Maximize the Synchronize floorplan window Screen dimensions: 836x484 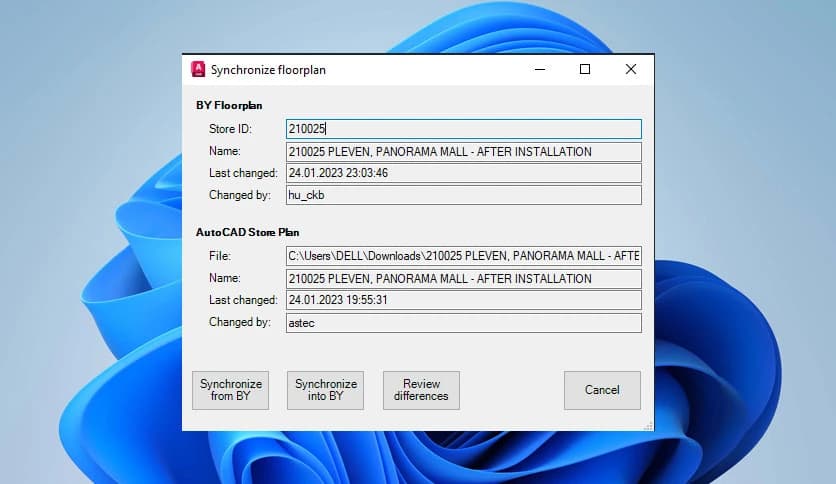point(585,69)
